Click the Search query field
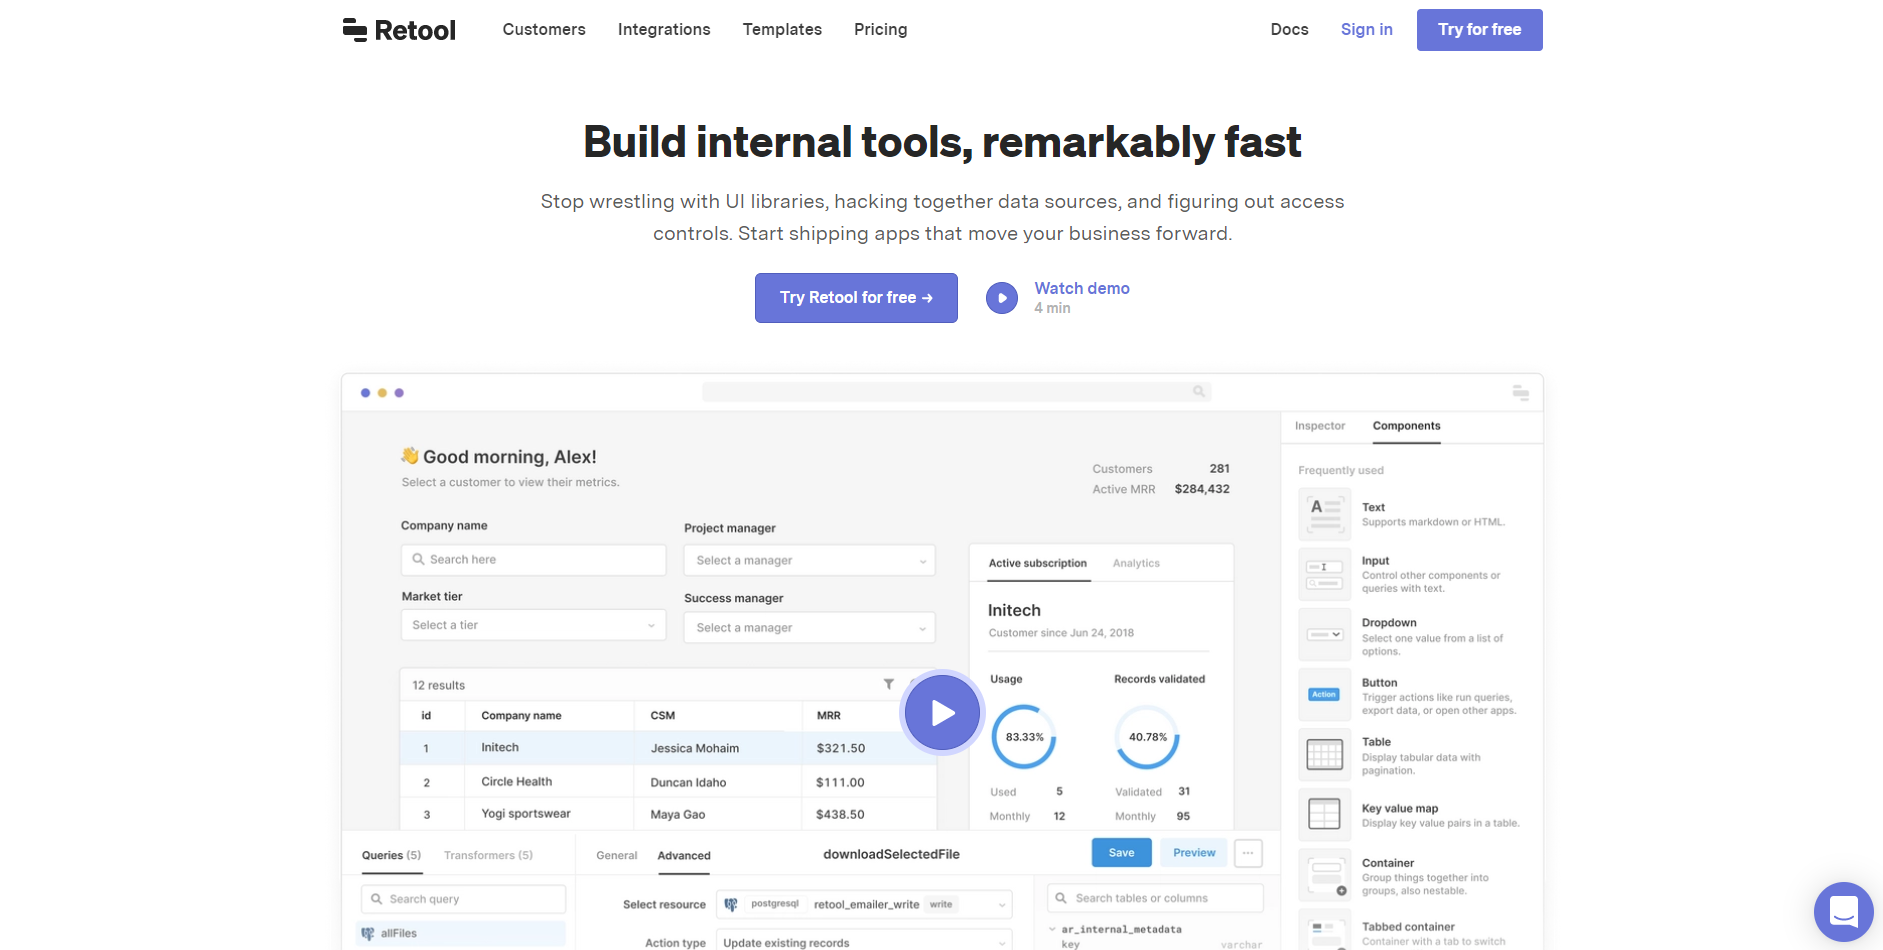Screen dimensions: 1883x950 click(462, 899)
